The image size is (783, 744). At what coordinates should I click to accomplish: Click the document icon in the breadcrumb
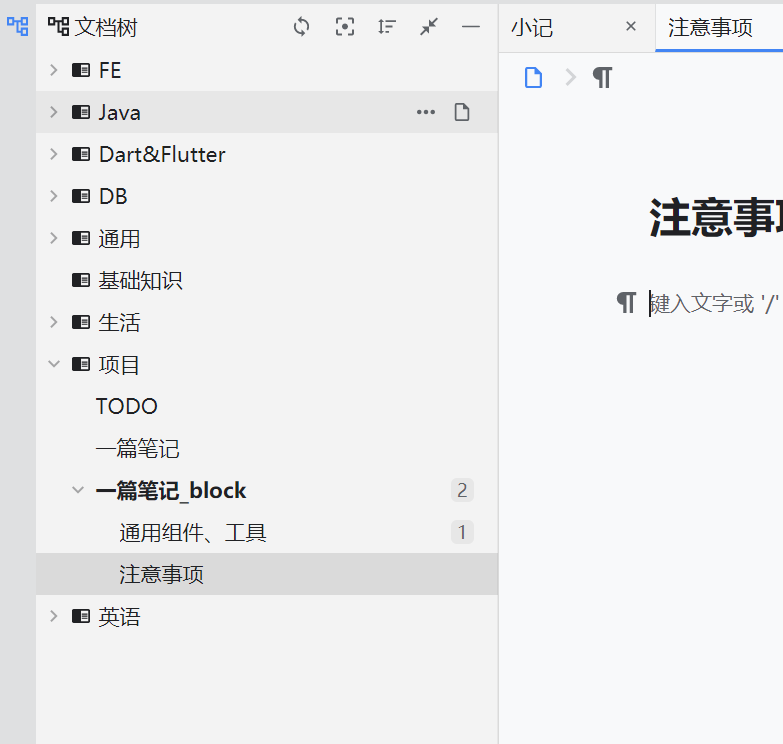tap(533, 77)
